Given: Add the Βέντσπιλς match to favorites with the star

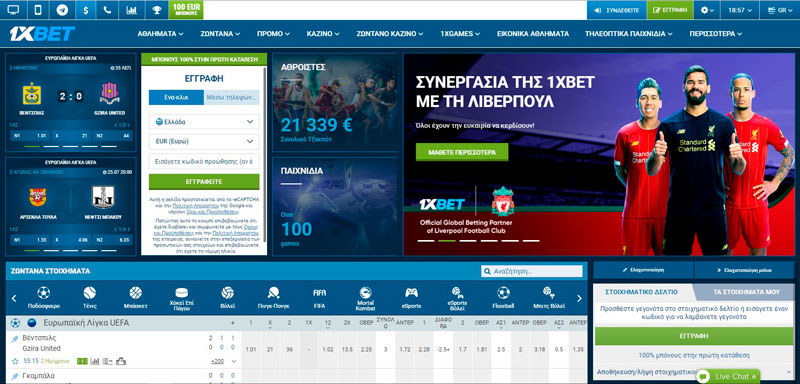Looking at the screenshot, I should coord(15,361).
